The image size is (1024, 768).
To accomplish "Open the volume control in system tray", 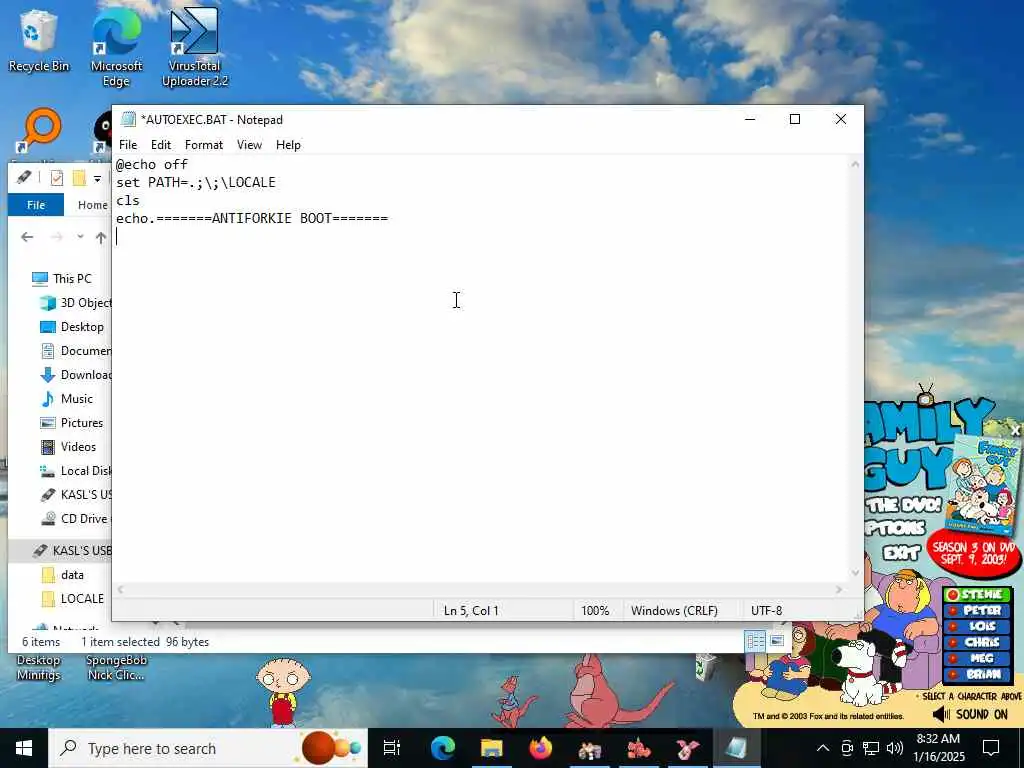I will click(x=895, y=748).
